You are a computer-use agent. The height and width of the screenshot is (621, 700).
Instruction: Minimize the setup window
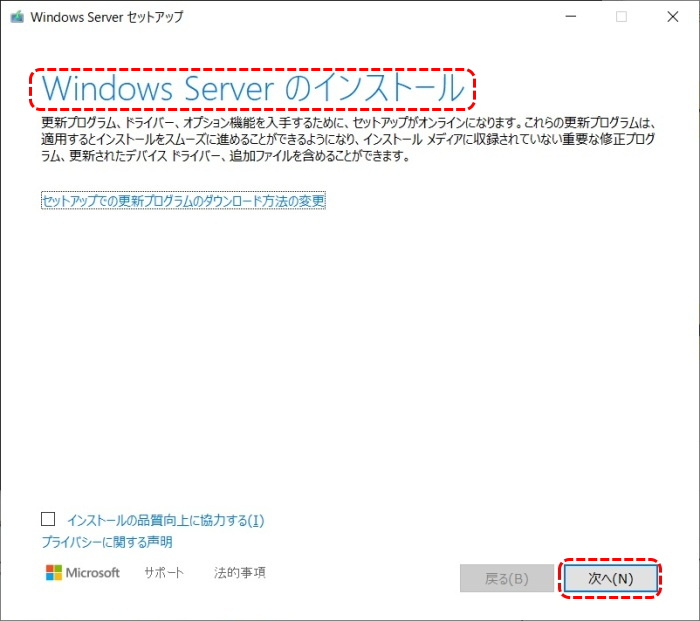[571, 17]
